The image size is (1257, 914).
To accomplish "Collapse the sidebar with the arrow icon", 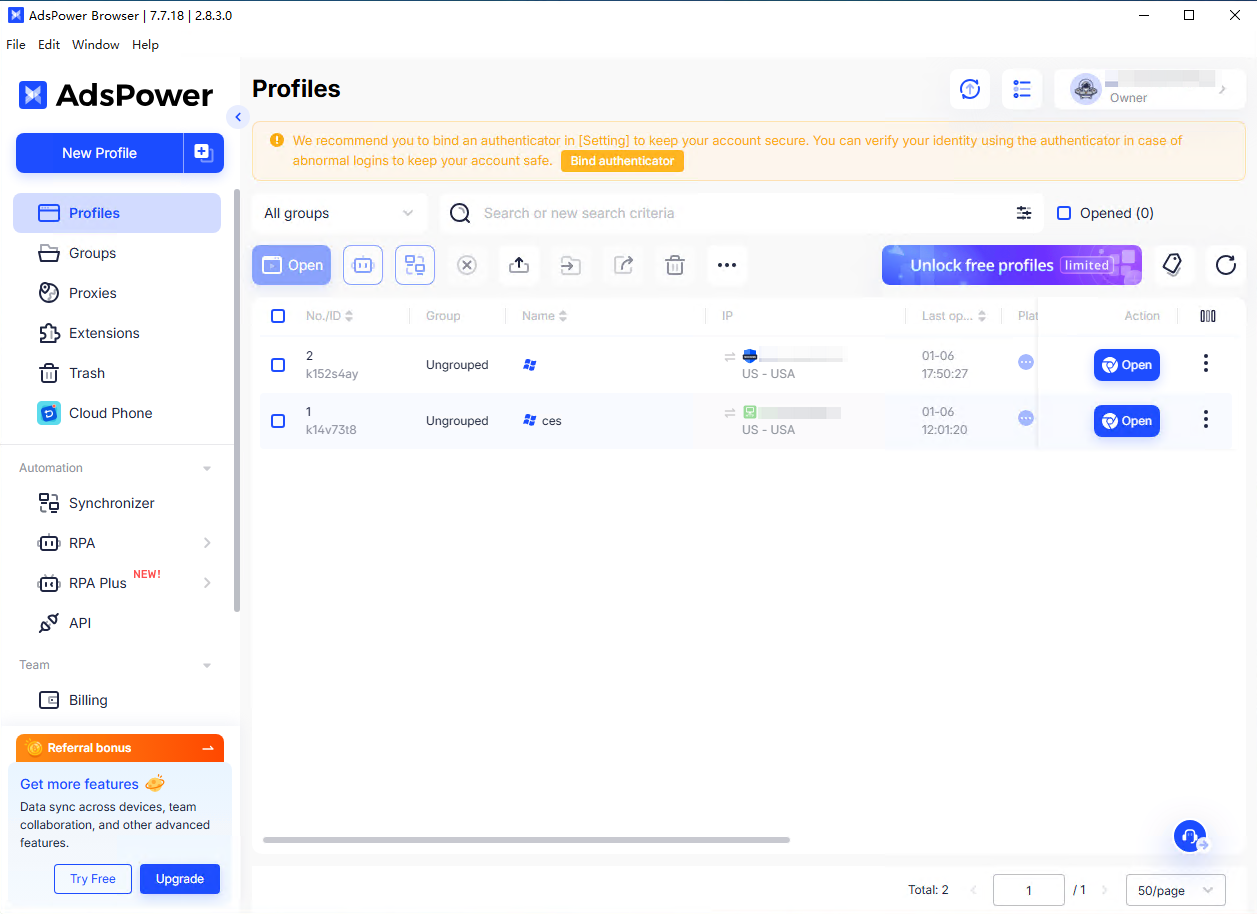I will click(237, 117).
